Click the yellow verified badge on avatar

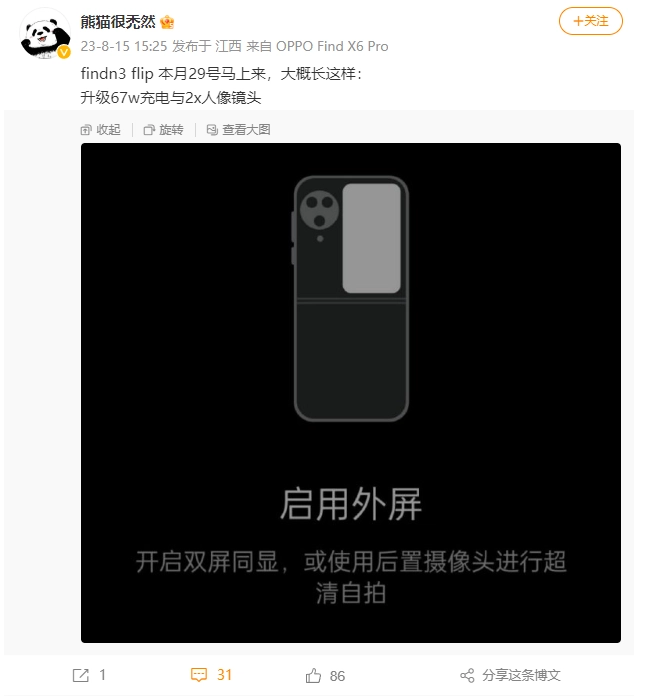point(64,52)
